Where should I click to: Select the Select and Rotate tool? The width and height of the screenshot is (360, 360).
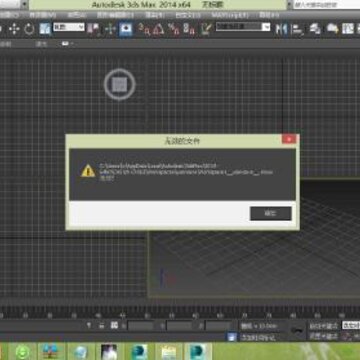tap(29, 29)
